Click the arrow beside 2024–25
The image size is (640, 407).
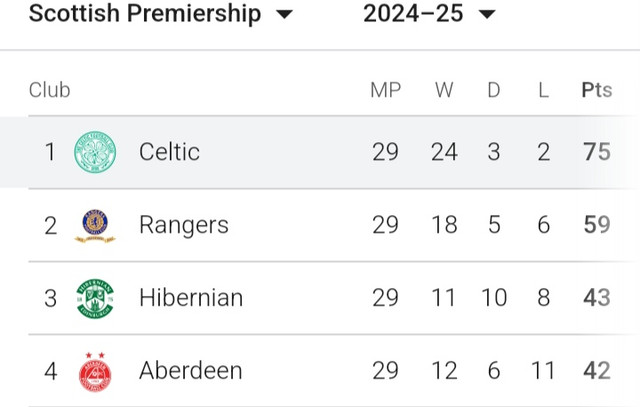point(487,14)
